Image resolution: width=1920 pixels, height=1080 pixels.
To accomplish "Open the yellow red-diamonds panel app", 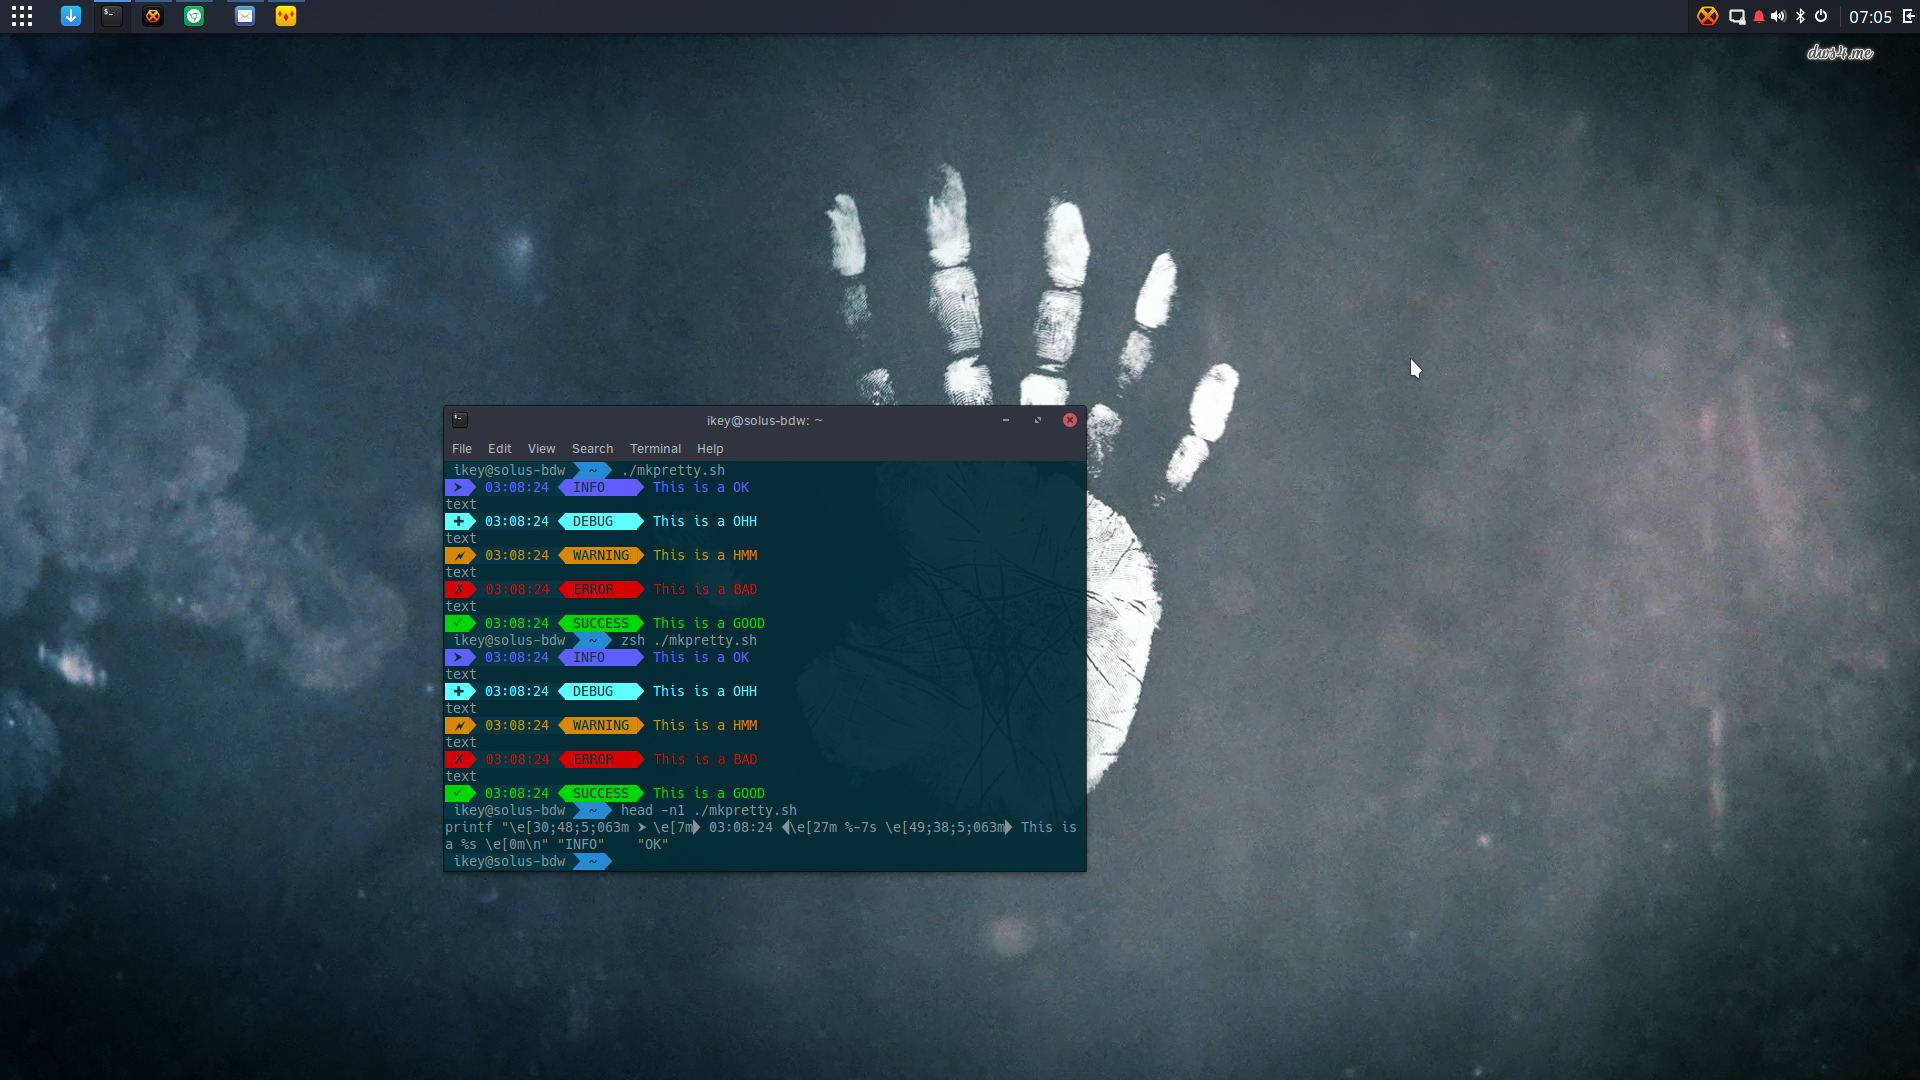I will [x=286, y=16].
